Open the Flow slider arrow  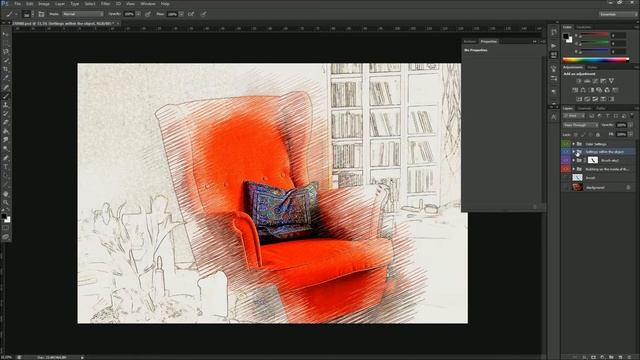click(x=181, y=14)
